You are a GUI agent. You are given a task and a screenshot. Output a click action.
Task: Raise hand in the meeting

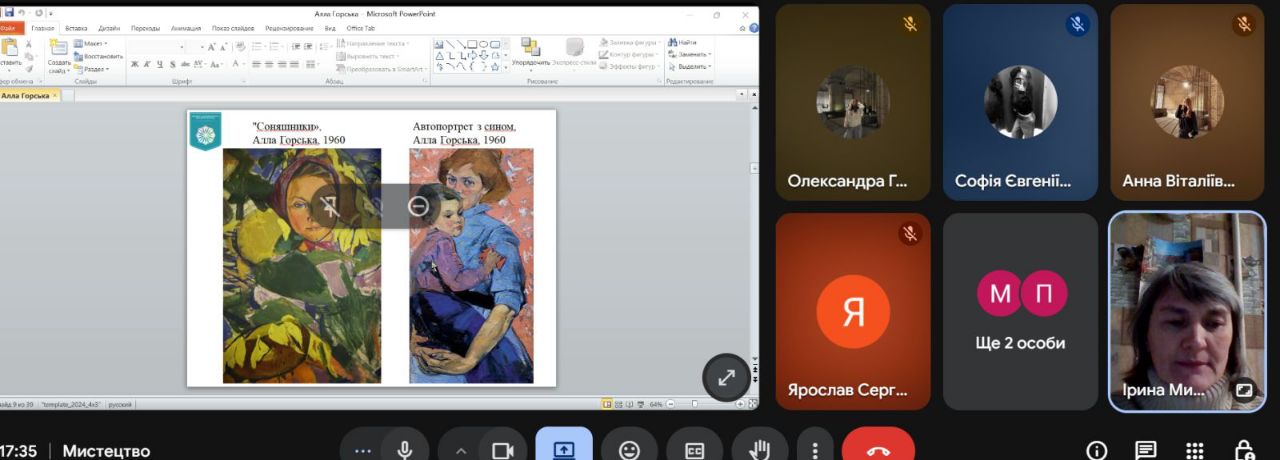(760, 450)
